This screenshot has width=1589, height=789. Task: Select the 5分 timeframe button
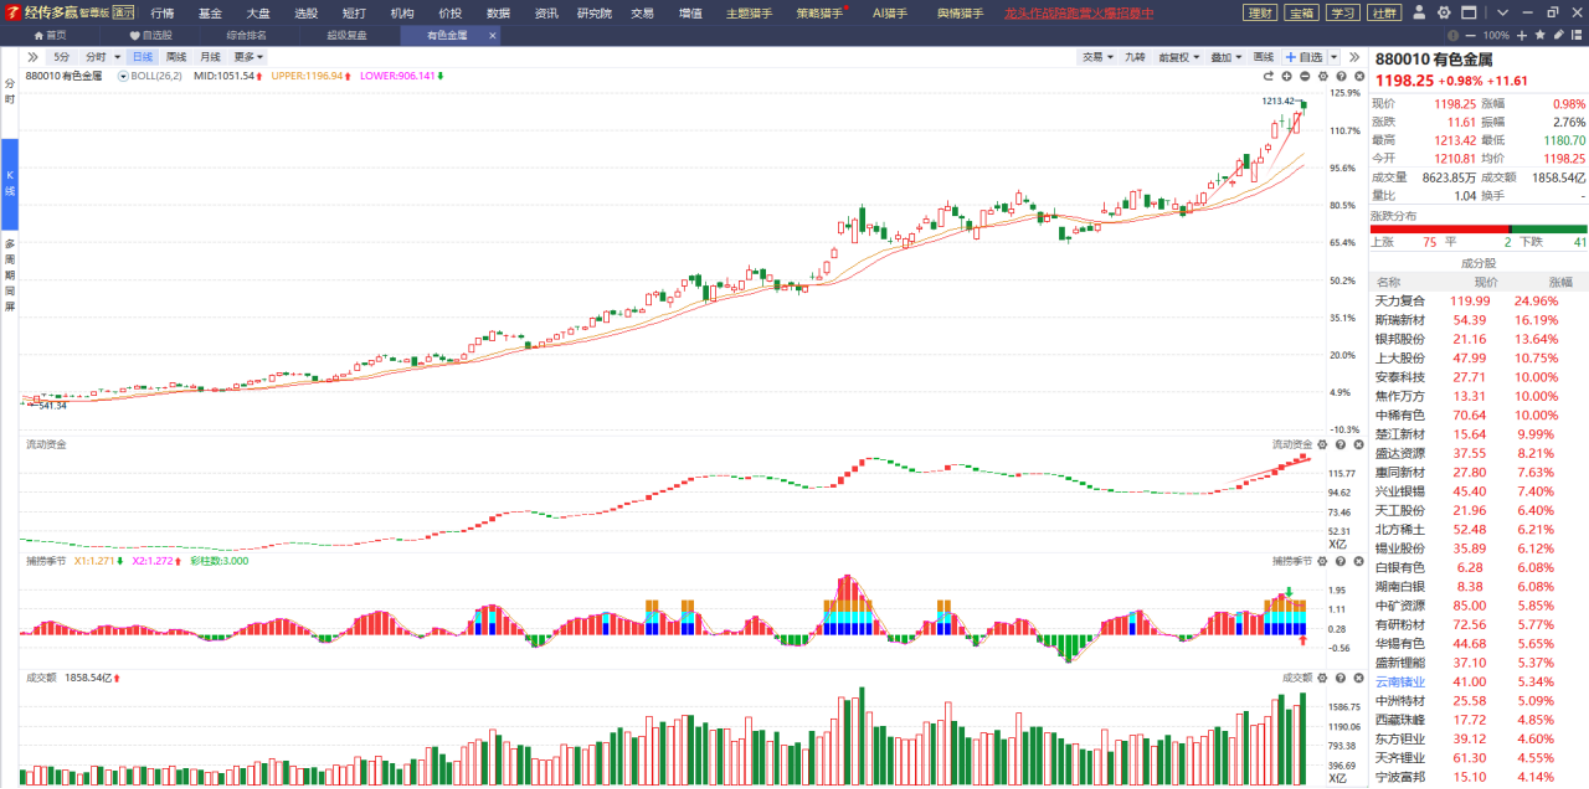coord(62,57)
